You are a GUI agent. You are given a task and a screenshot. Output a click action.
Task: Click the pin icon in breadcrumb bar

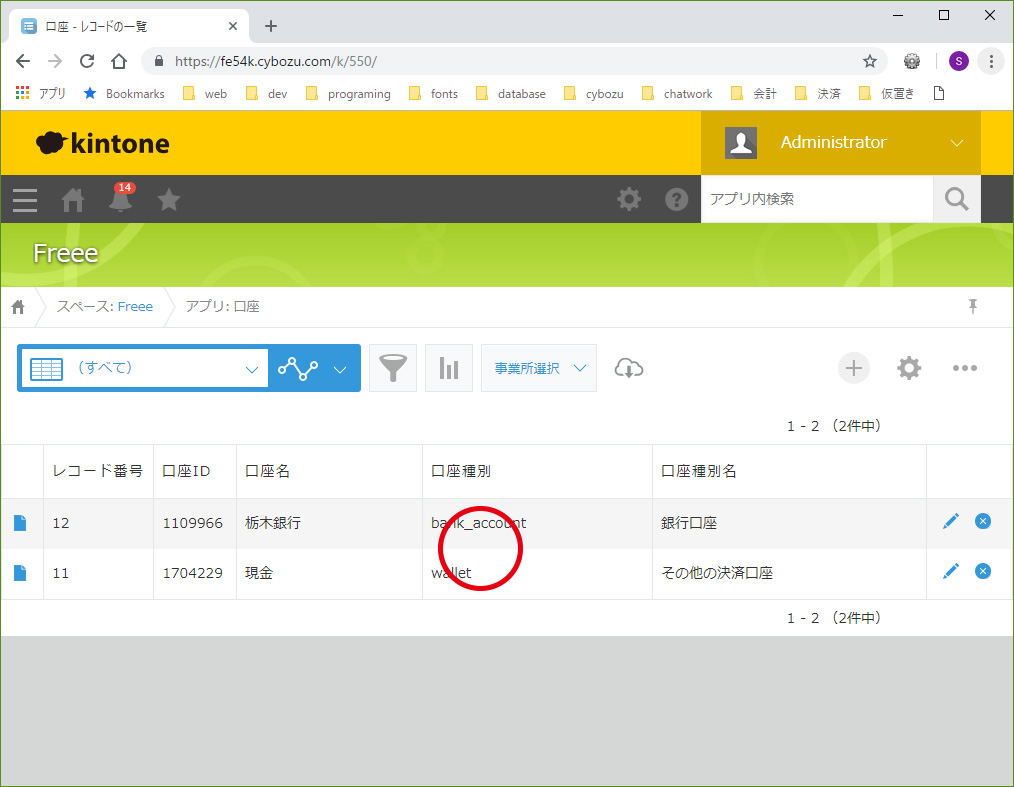pos(973,306)
